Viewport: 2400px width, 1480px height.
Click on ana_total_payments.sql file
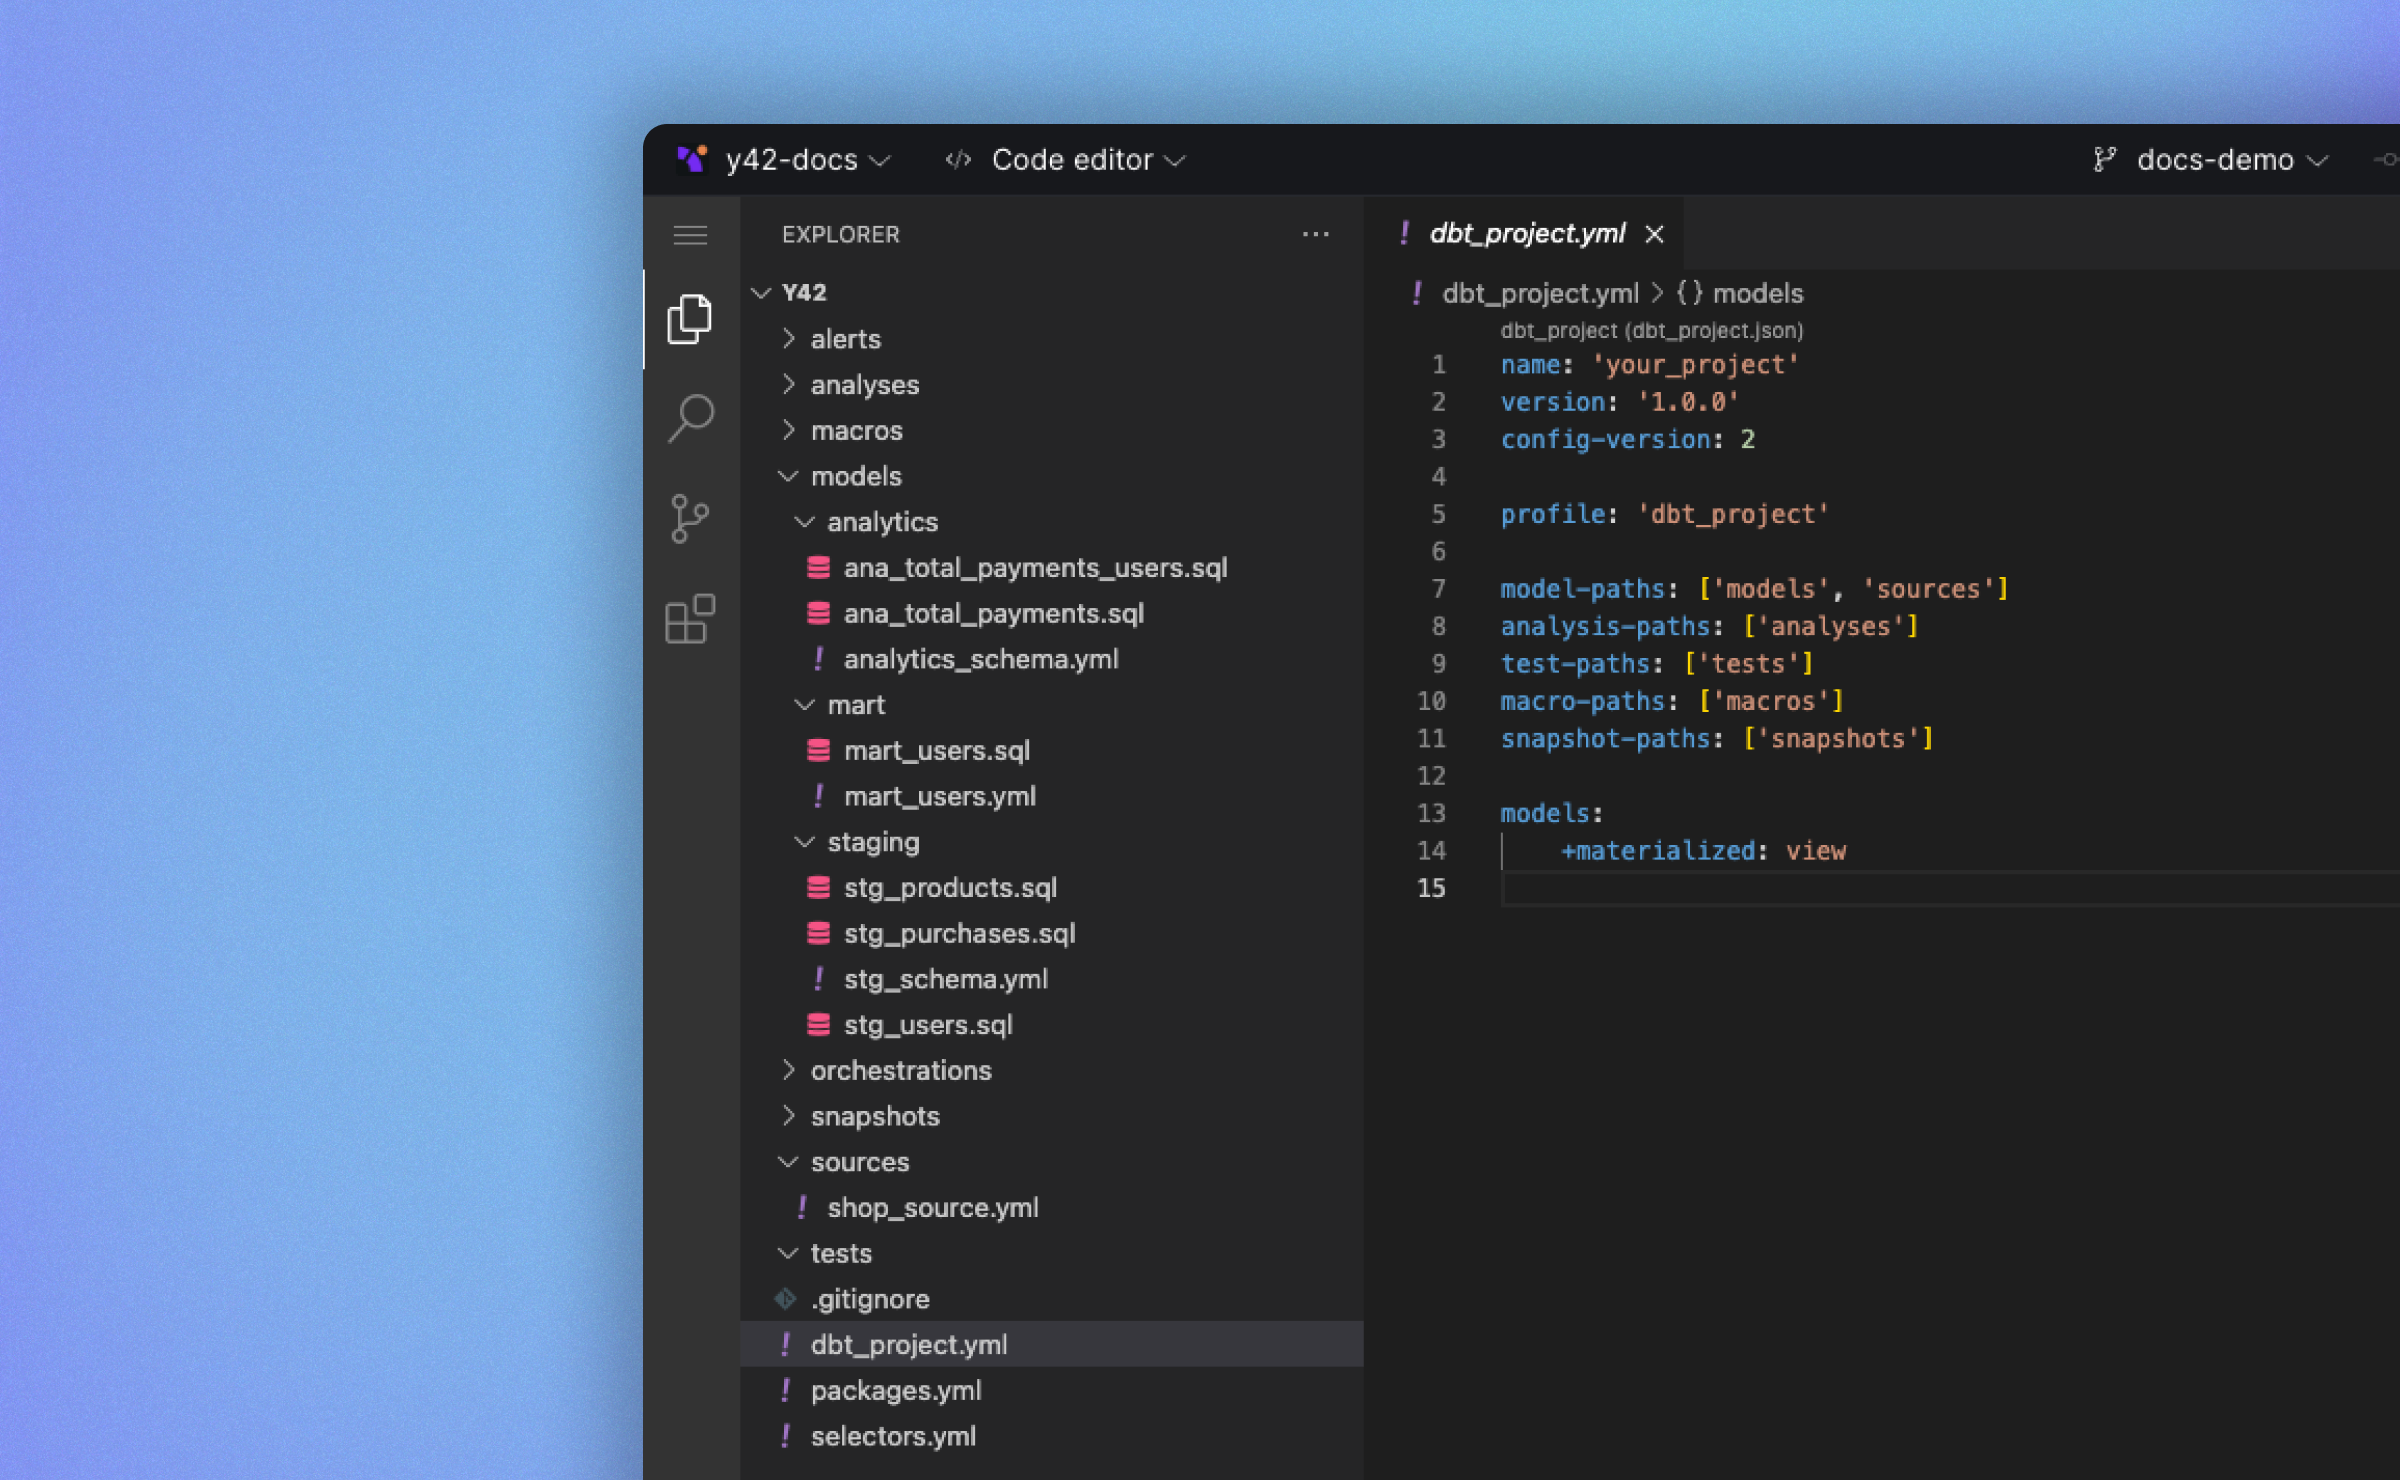[x=993, y=612]
